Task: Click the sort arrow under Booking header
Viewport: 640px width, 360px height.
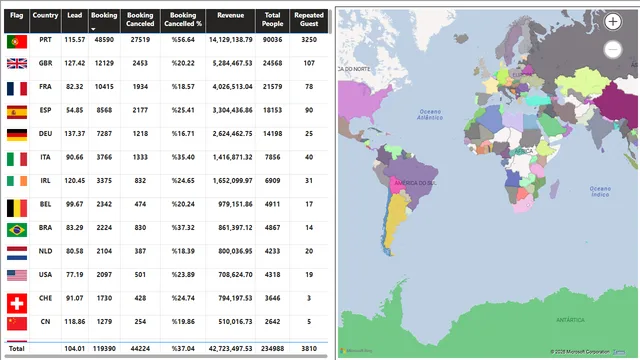Action: pyautogui.click(x=93, y=29)
